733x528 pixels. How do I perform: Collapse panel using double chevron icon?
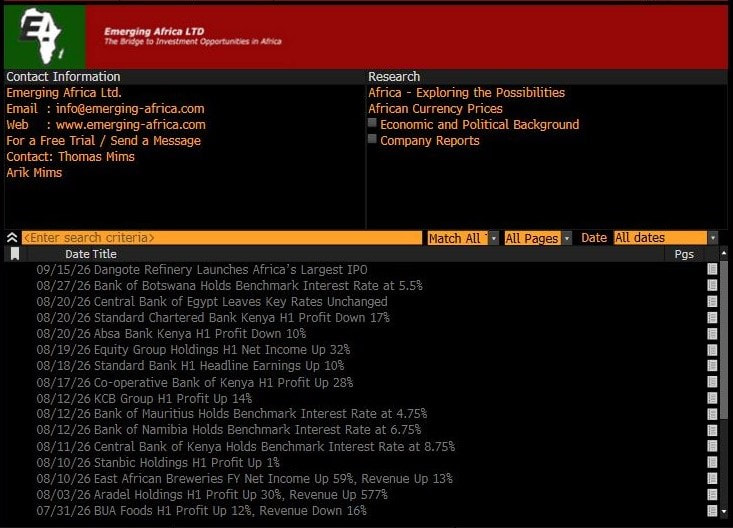tap(12, 238)
